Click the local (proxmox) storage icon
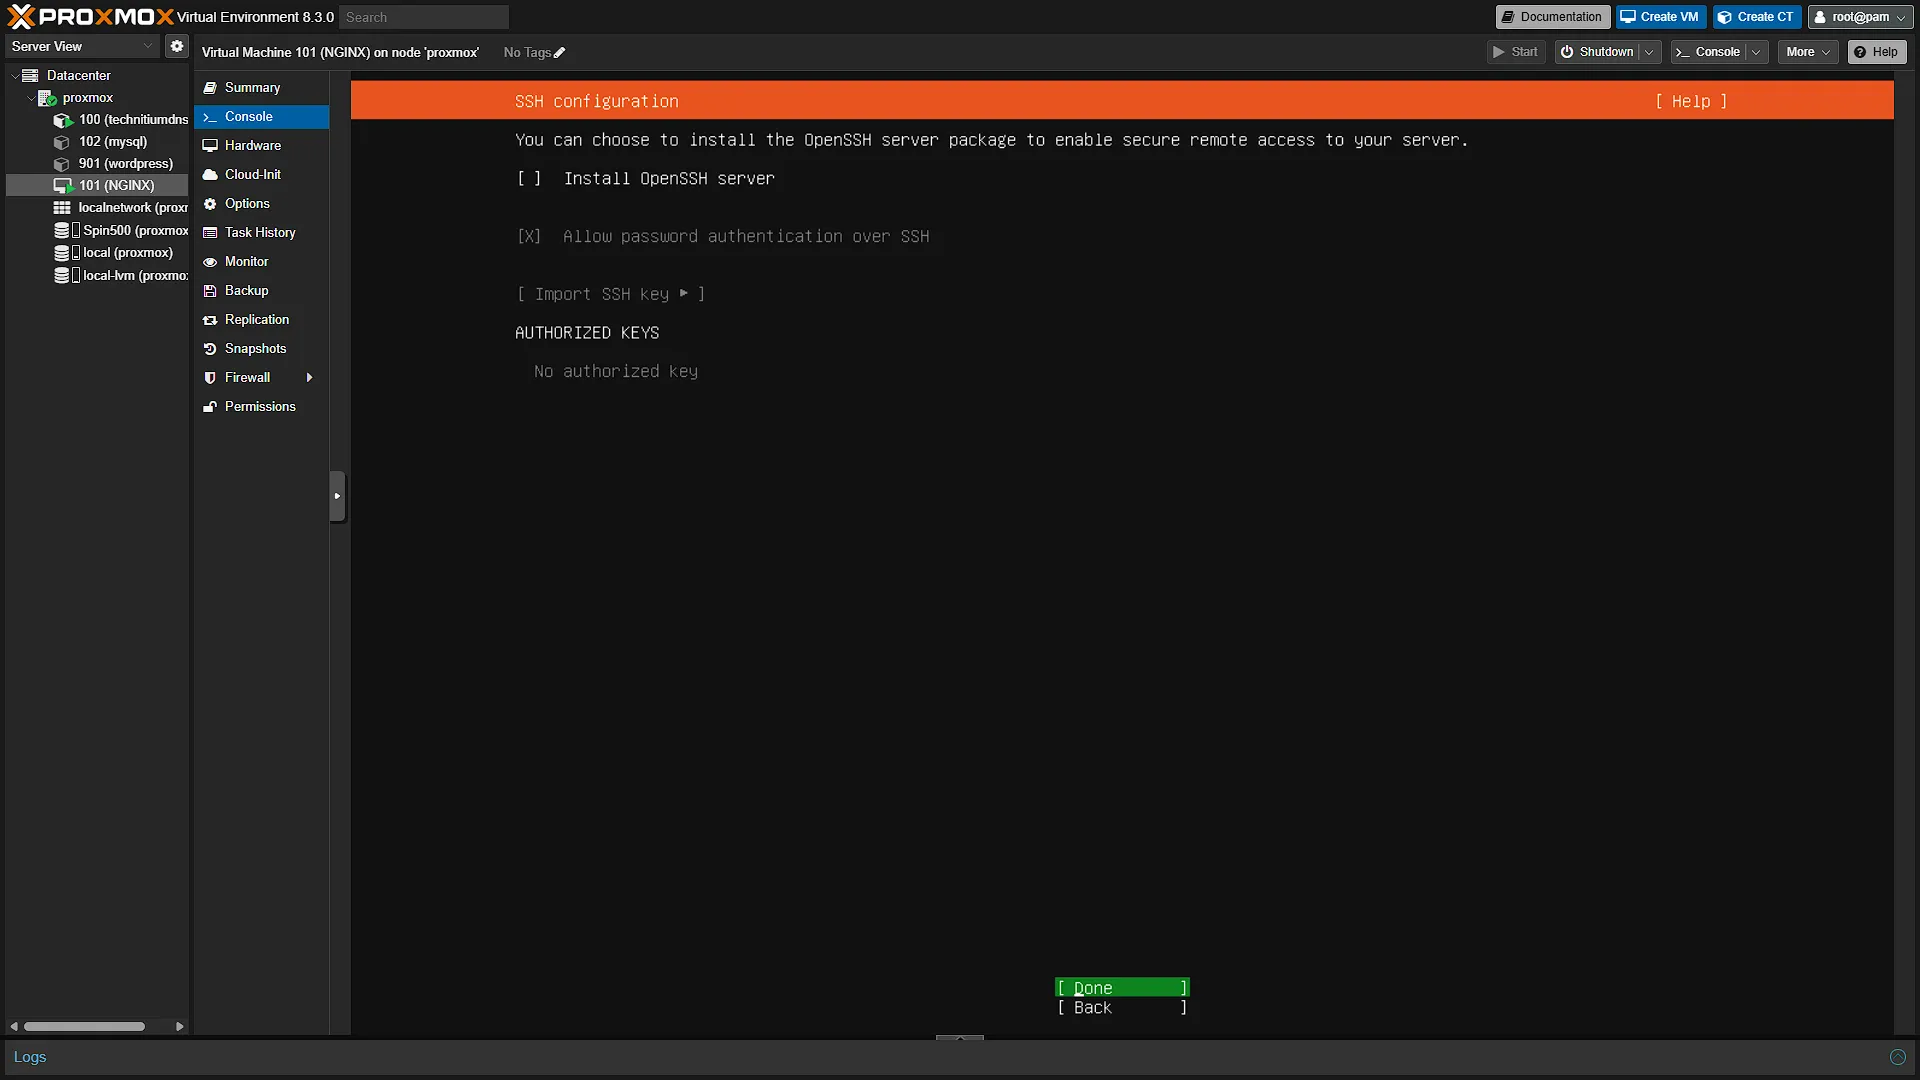Image resolution: width=1920 pixels, height=1080 pixels. [x=62, y=253]
